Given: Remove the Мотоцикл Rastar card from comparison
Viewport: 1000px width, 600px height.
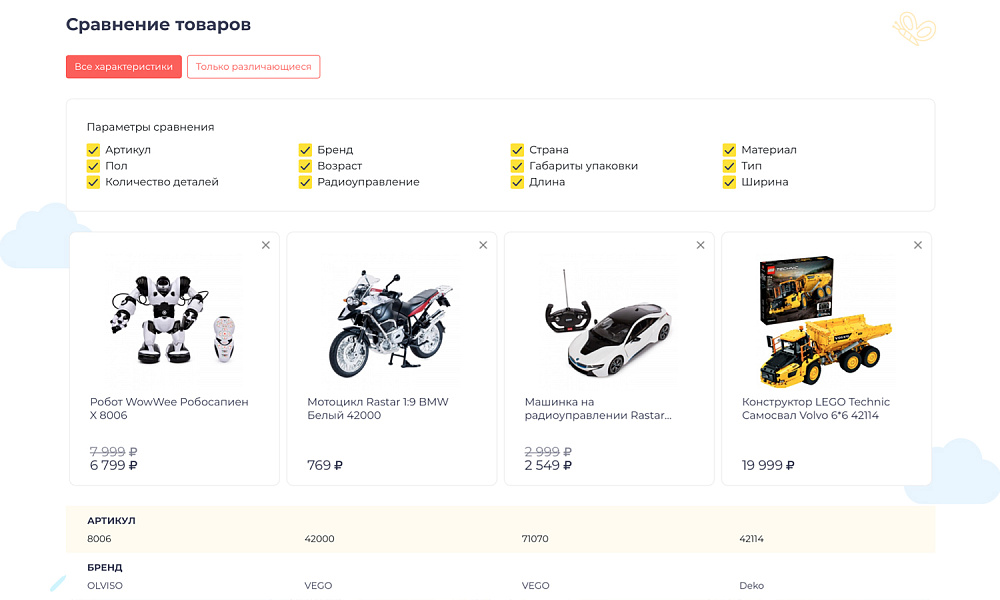Looking at the screenshot, I should [x=482, y=244].
